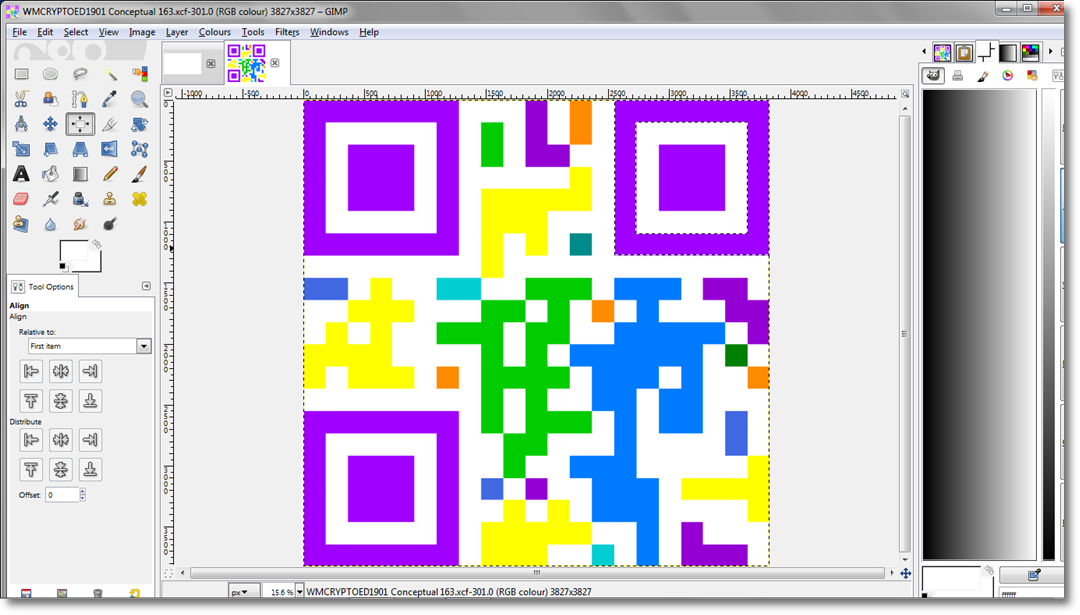
Task: Pick the Color Picker eyedropper tool
Action: pos(110,99)
